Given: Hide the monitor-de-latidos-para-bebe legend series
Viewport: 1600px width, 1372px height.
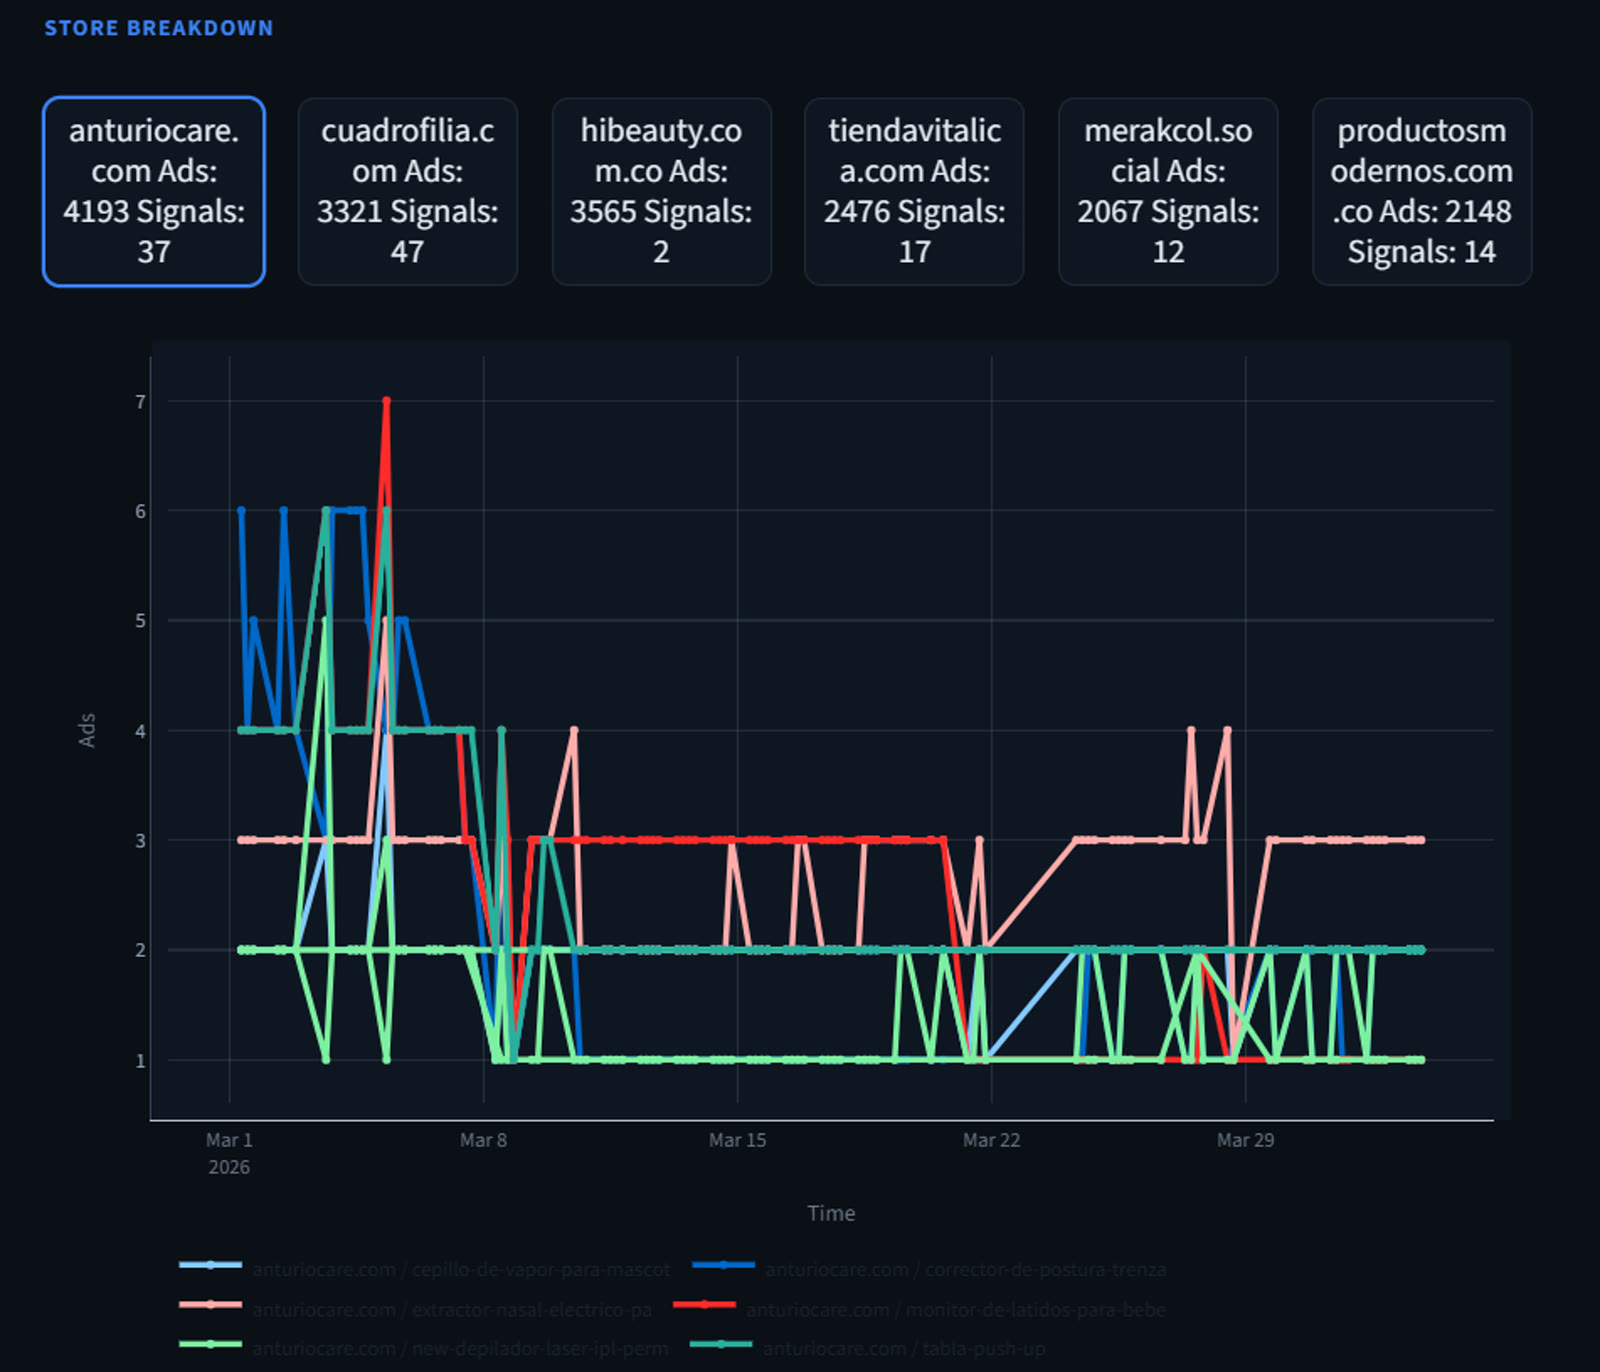Looking at the screenshot, I should tap(955, 1309).
